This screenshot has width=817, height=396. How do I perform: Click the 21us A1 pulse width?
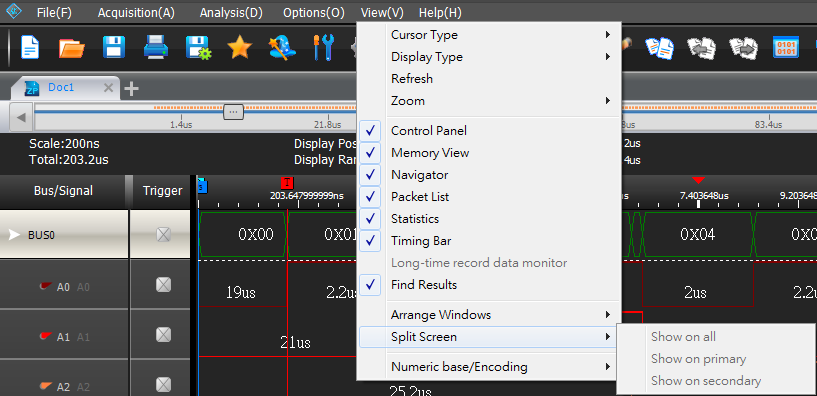pos(295,342)
